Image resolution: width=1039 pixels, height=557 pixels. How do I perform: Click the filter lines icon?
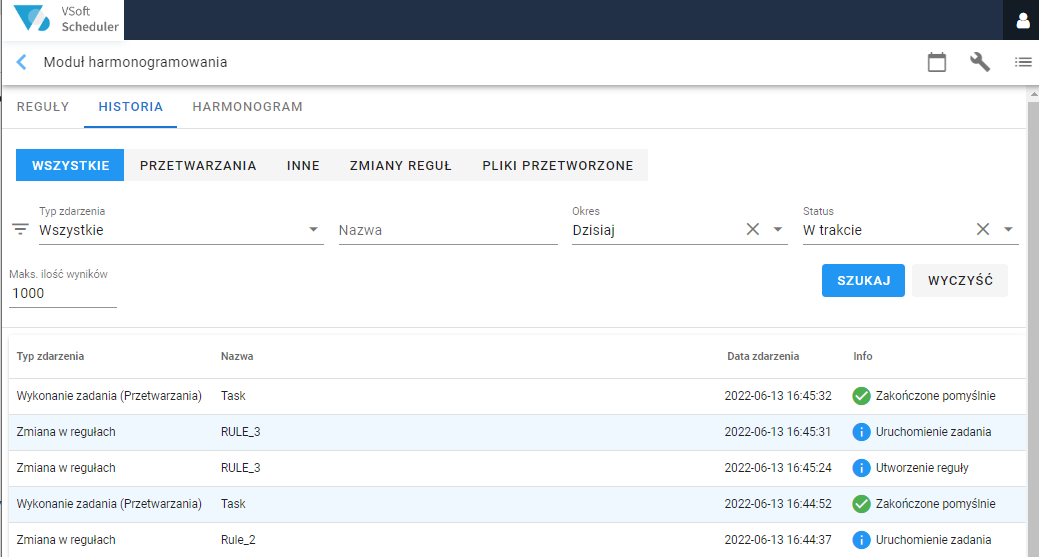[x=20, y=230]
